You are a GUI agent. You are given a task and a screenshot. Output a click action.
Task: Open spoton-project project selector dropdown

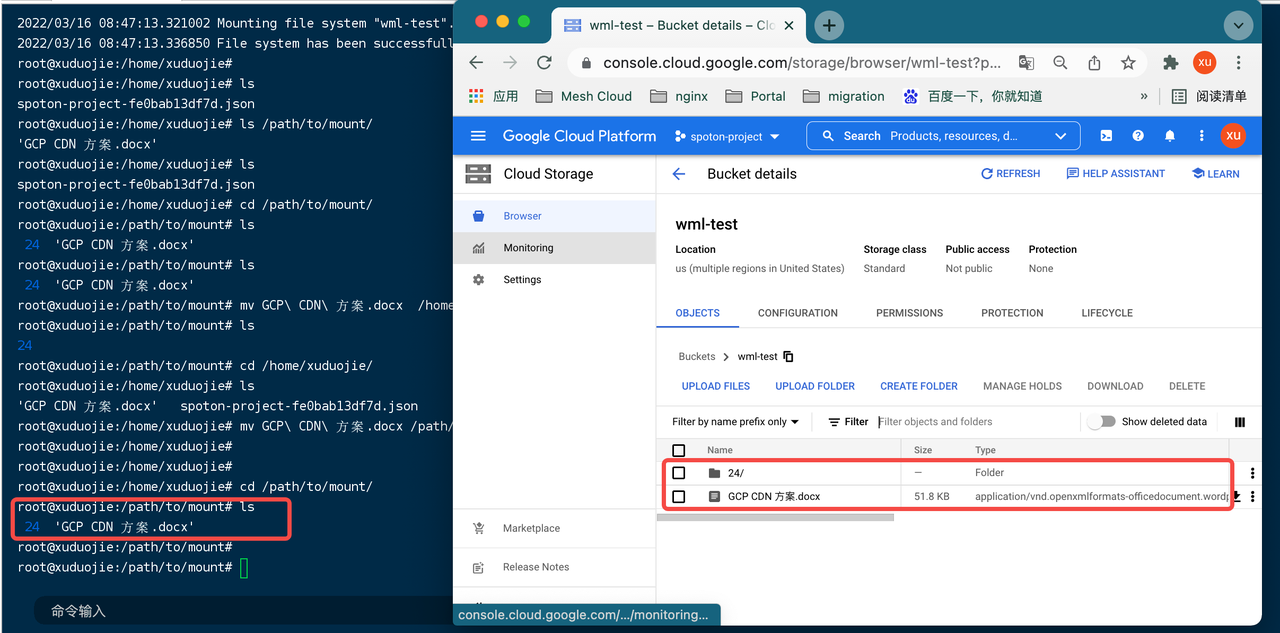(726, 136)
